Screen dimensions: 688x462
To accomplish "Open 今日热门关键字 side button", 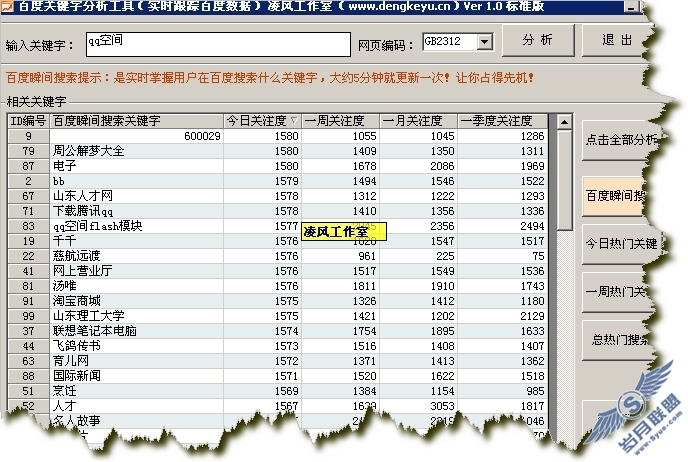I will tap(621, 244).
